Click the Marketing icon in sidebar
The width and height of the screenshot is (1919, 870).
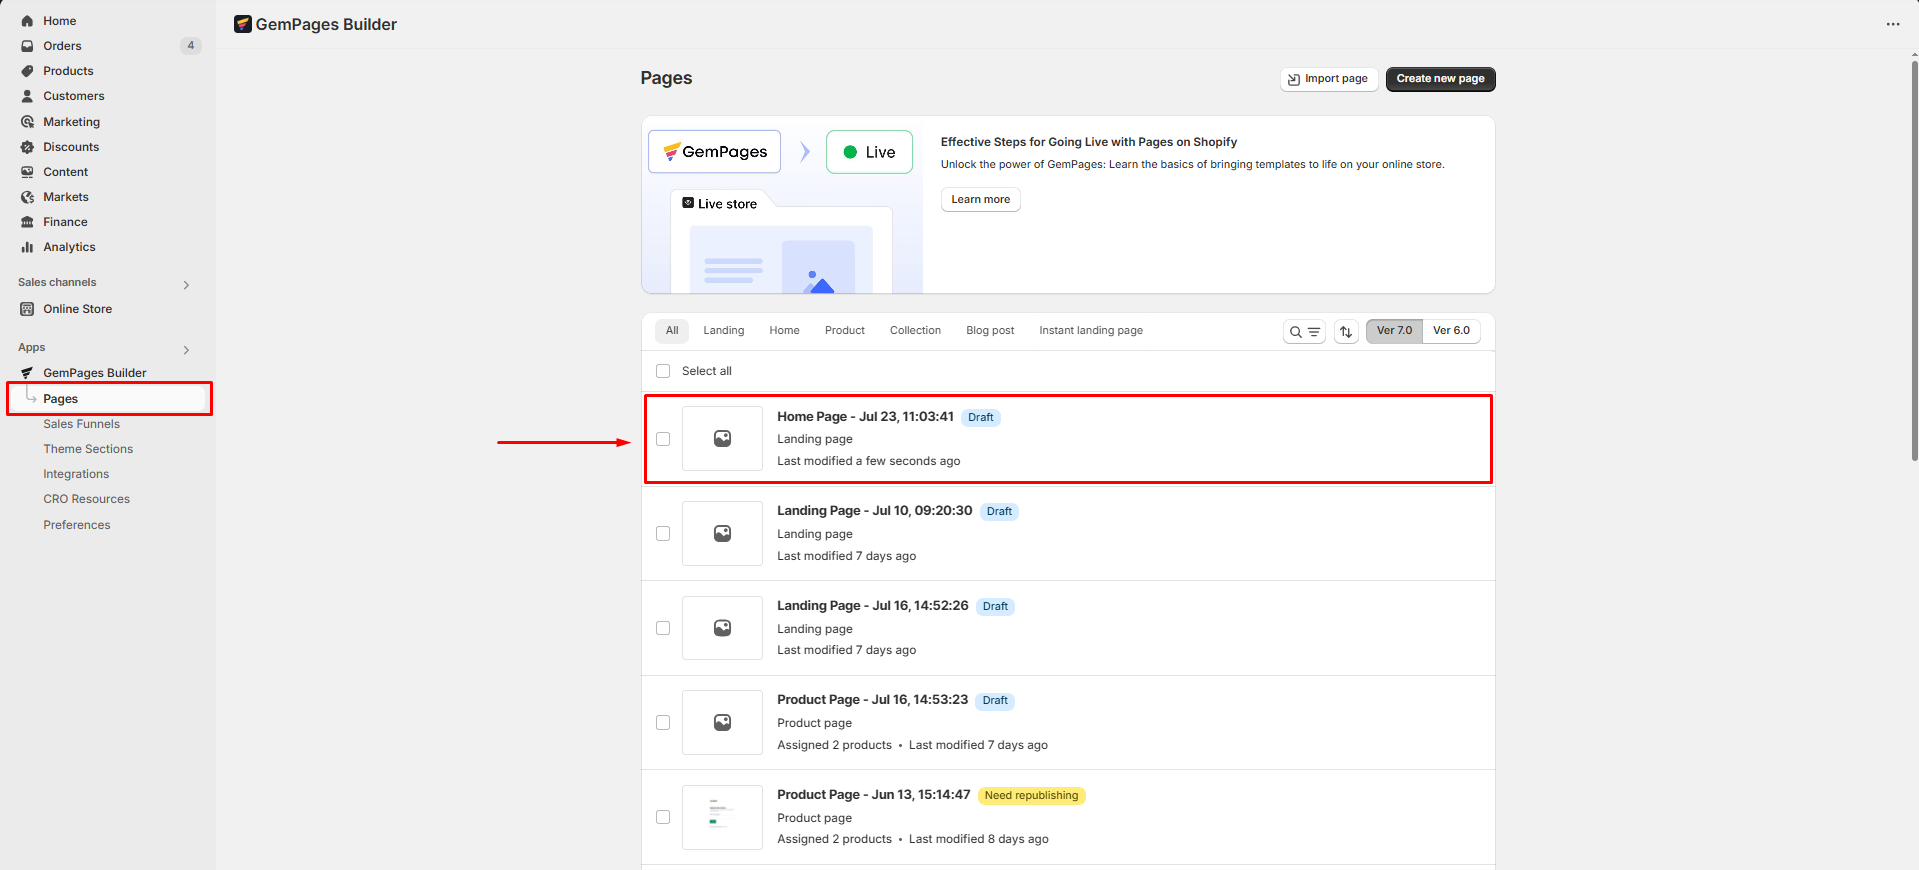[x=27, y=122]
